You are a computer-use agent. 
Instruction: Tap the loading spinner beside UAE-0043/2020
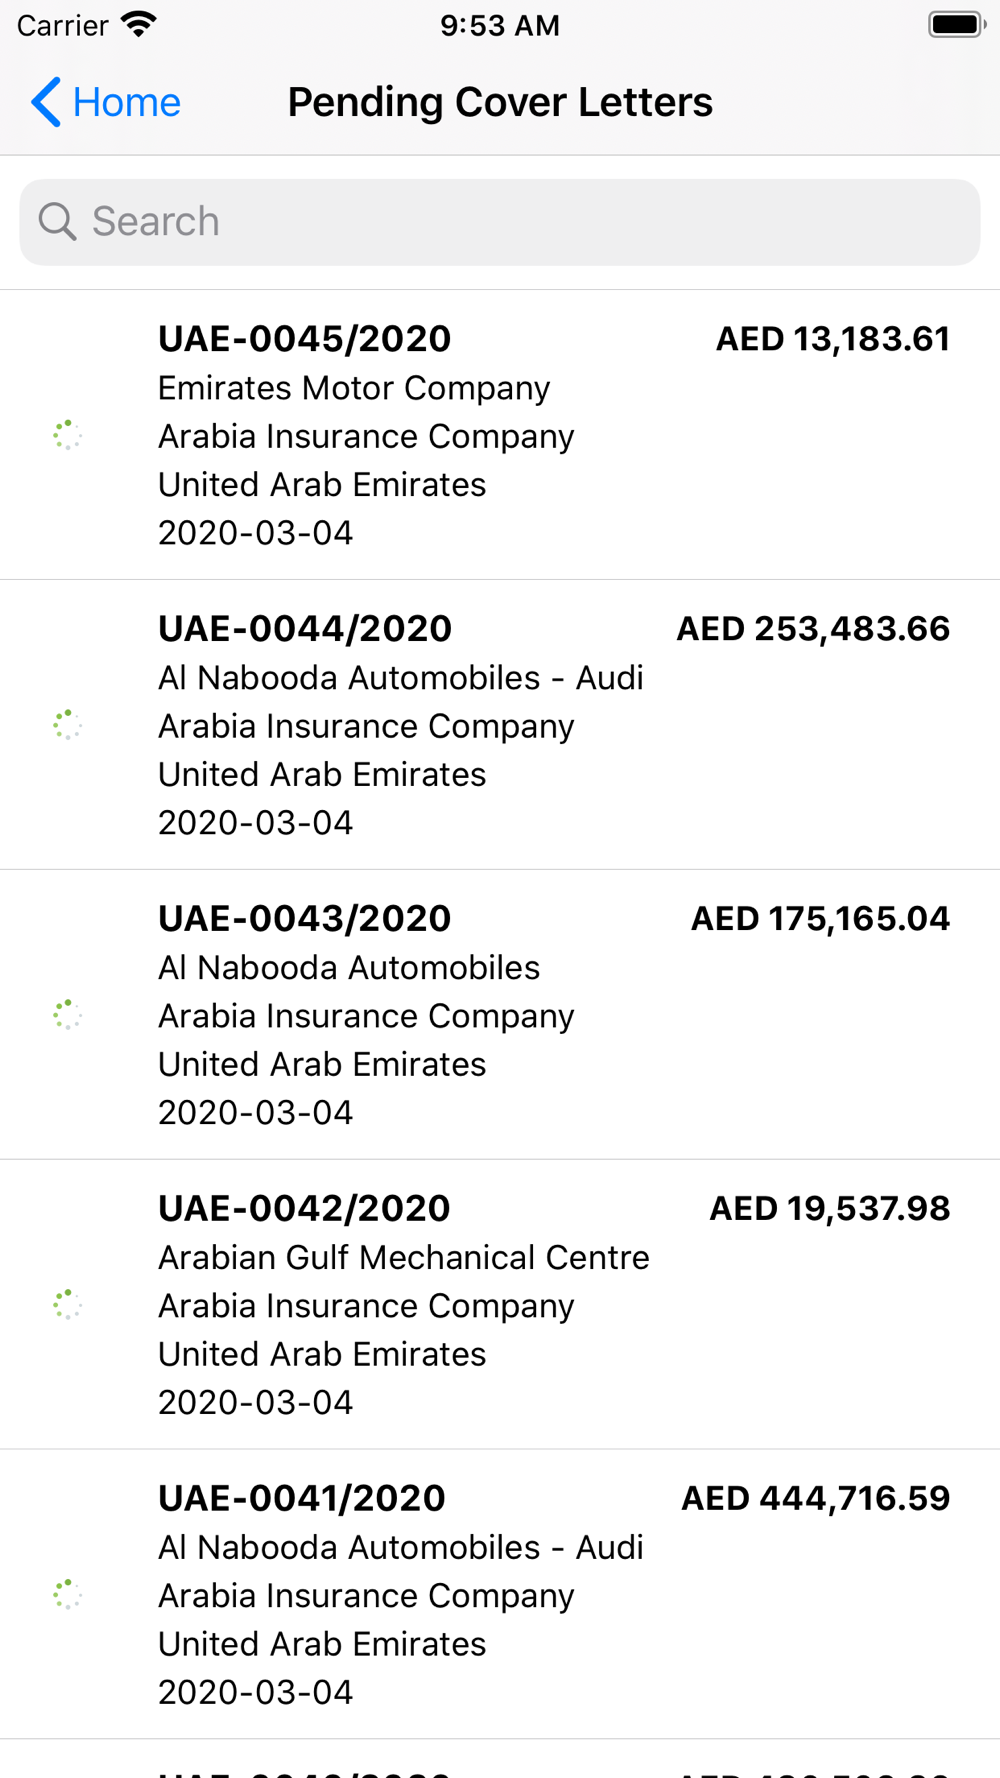click(x=67, y=1015)
